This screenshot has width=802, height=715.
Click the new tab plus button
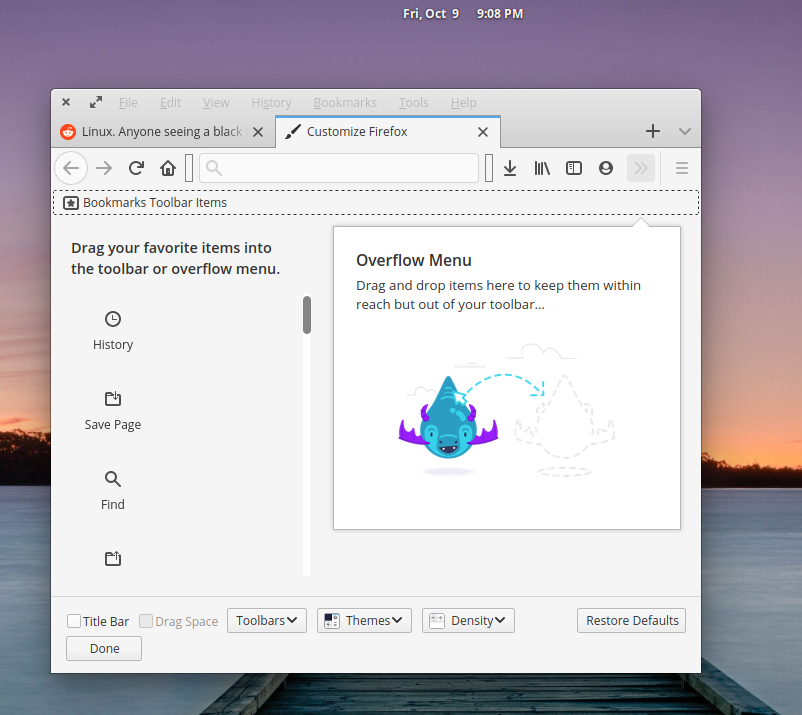coord(653,131)
